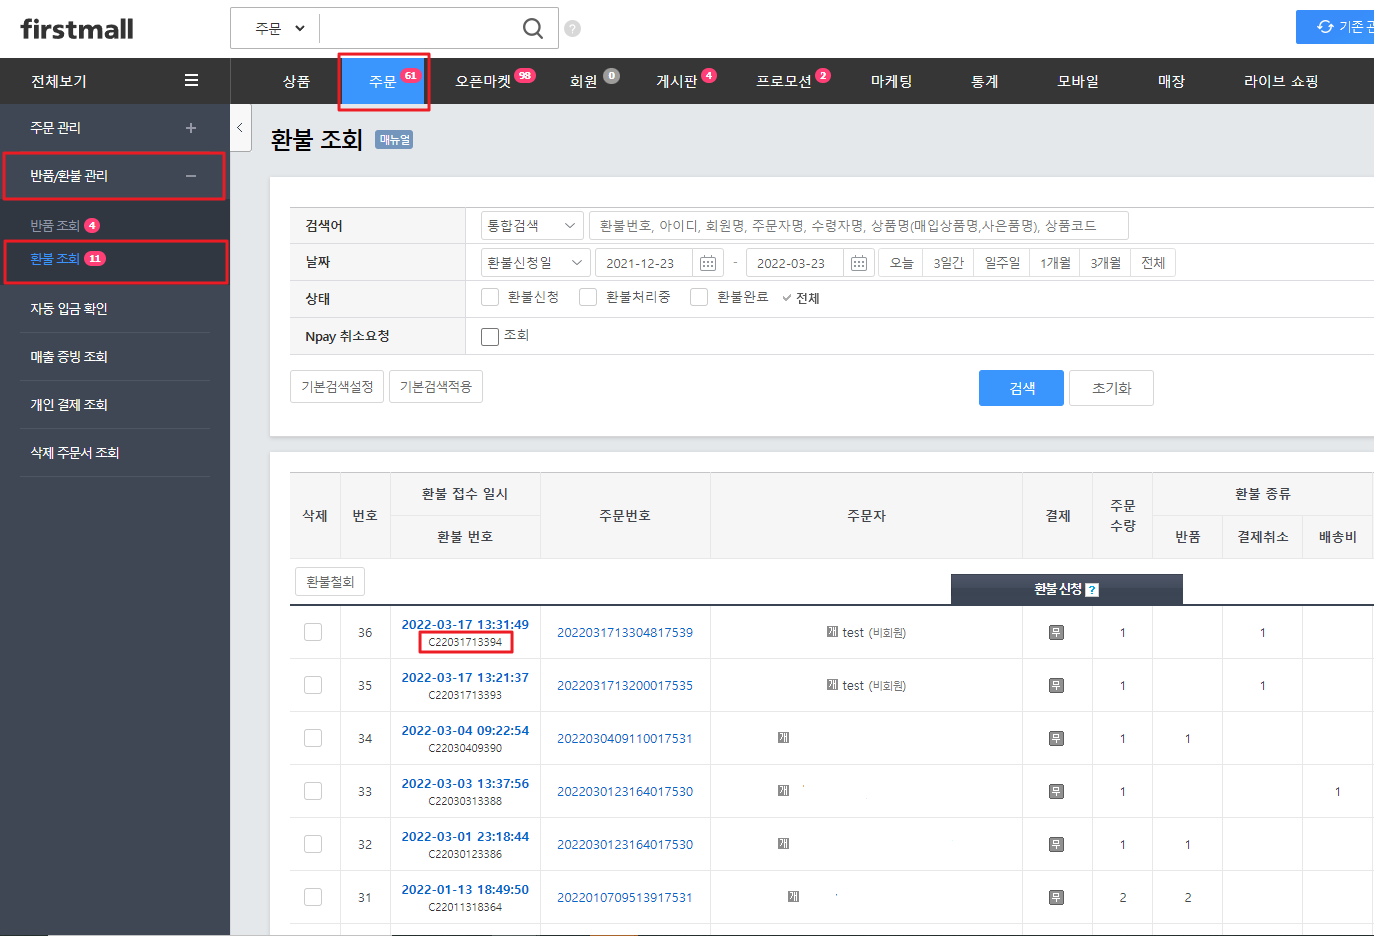The height and width of the screenshot is (936, 1374).
Task: Click the orderer icon in row 33
Action: 783,790
